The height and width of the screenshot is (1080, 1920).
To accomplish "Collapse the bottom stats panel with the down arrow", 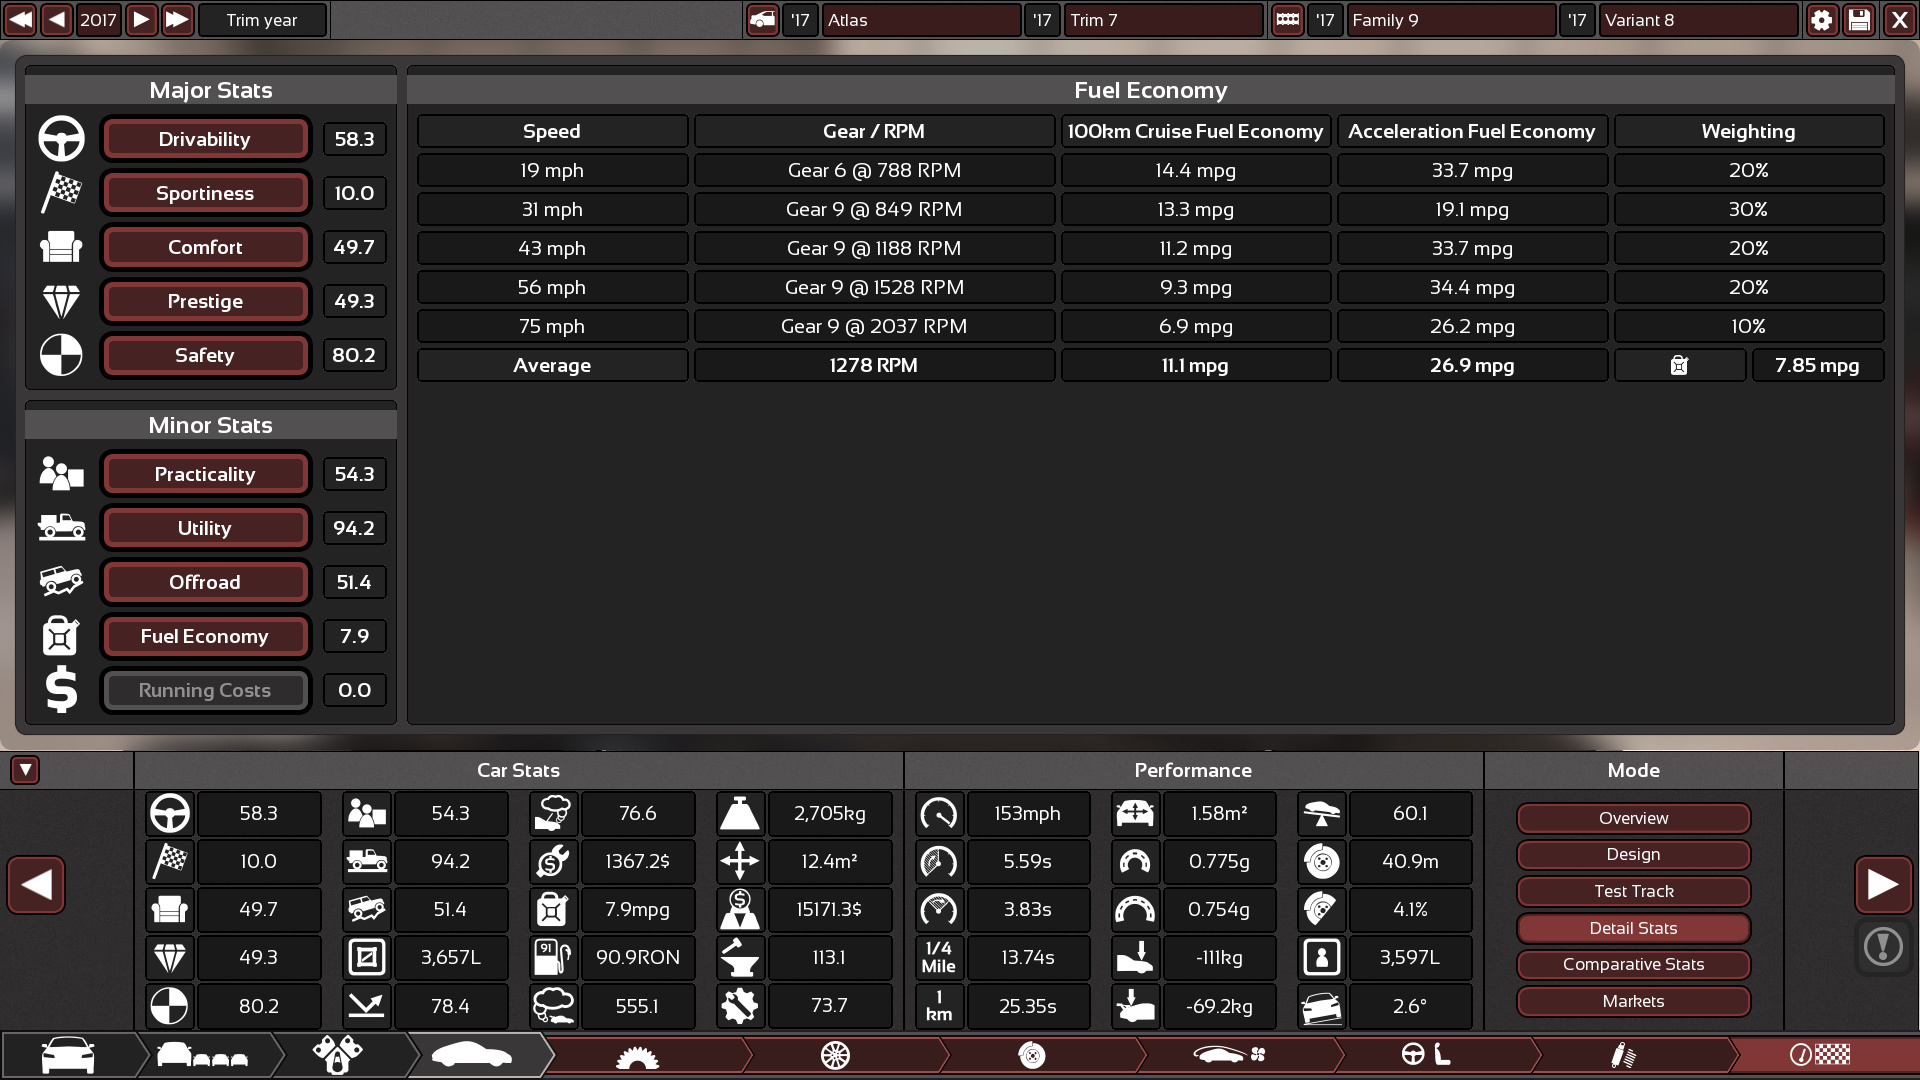I will [x=25, y=770].
